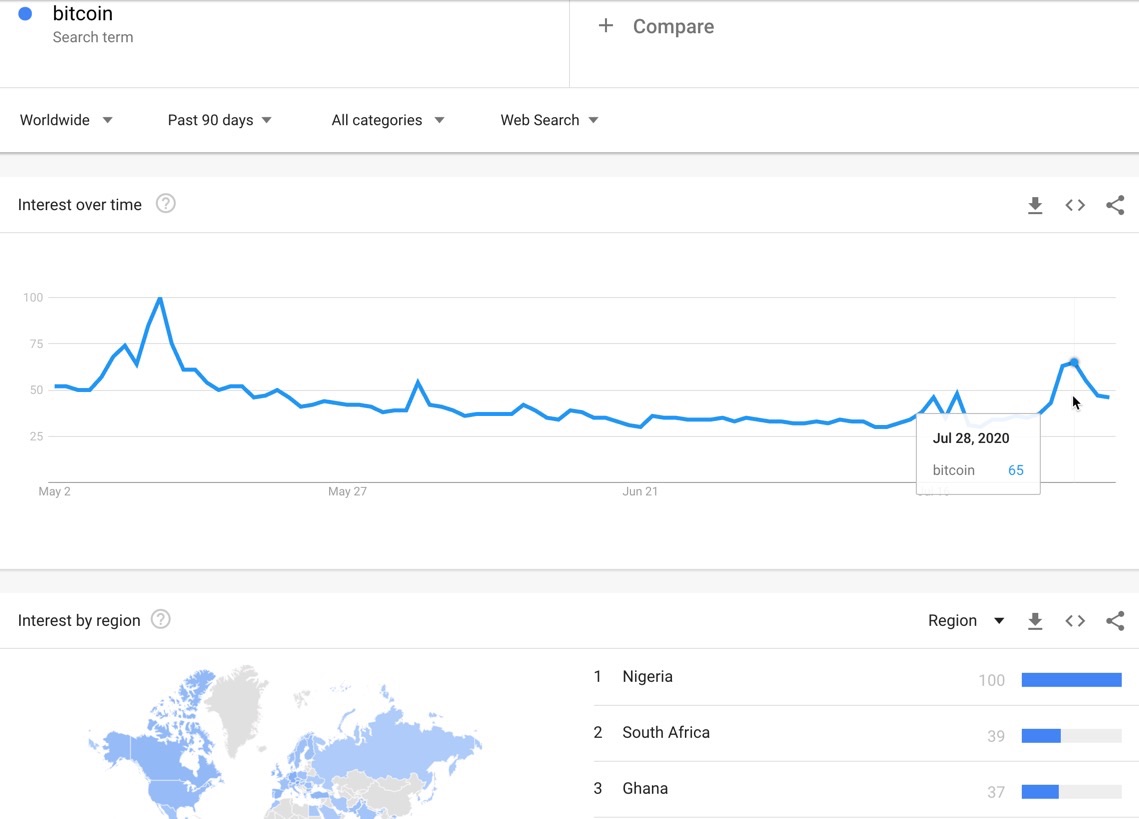Expand the Past 90 days time range

tap(219, 120)
